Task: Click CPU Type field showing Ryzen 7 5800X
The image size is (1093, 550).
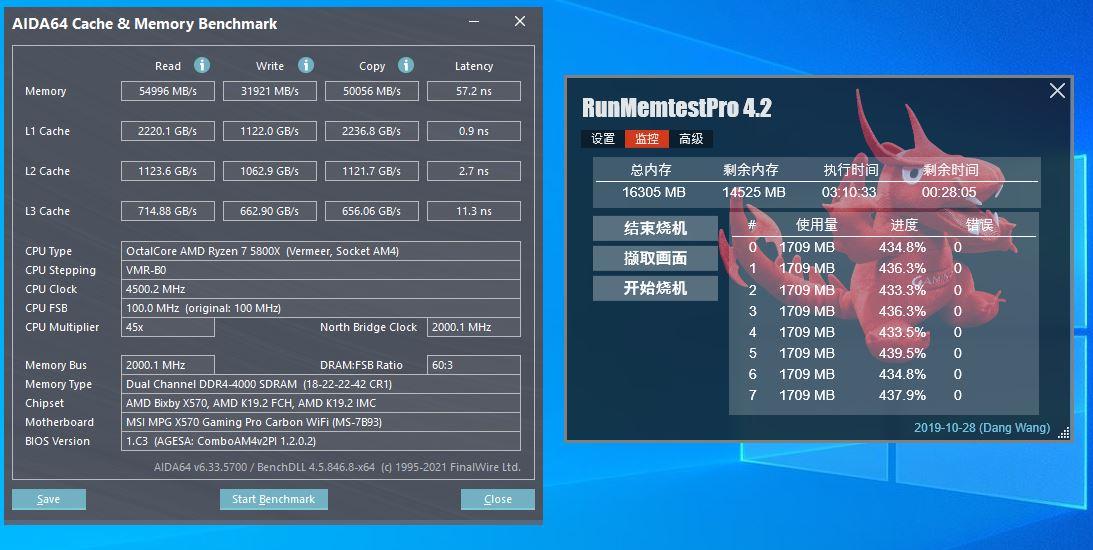Action: tap(321, 251)
